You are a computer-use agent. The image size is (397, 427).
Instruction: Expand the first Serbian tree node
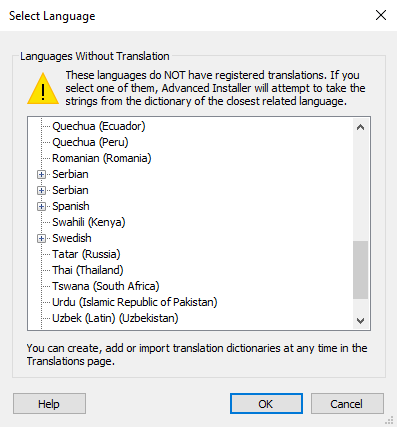point(41,174)
